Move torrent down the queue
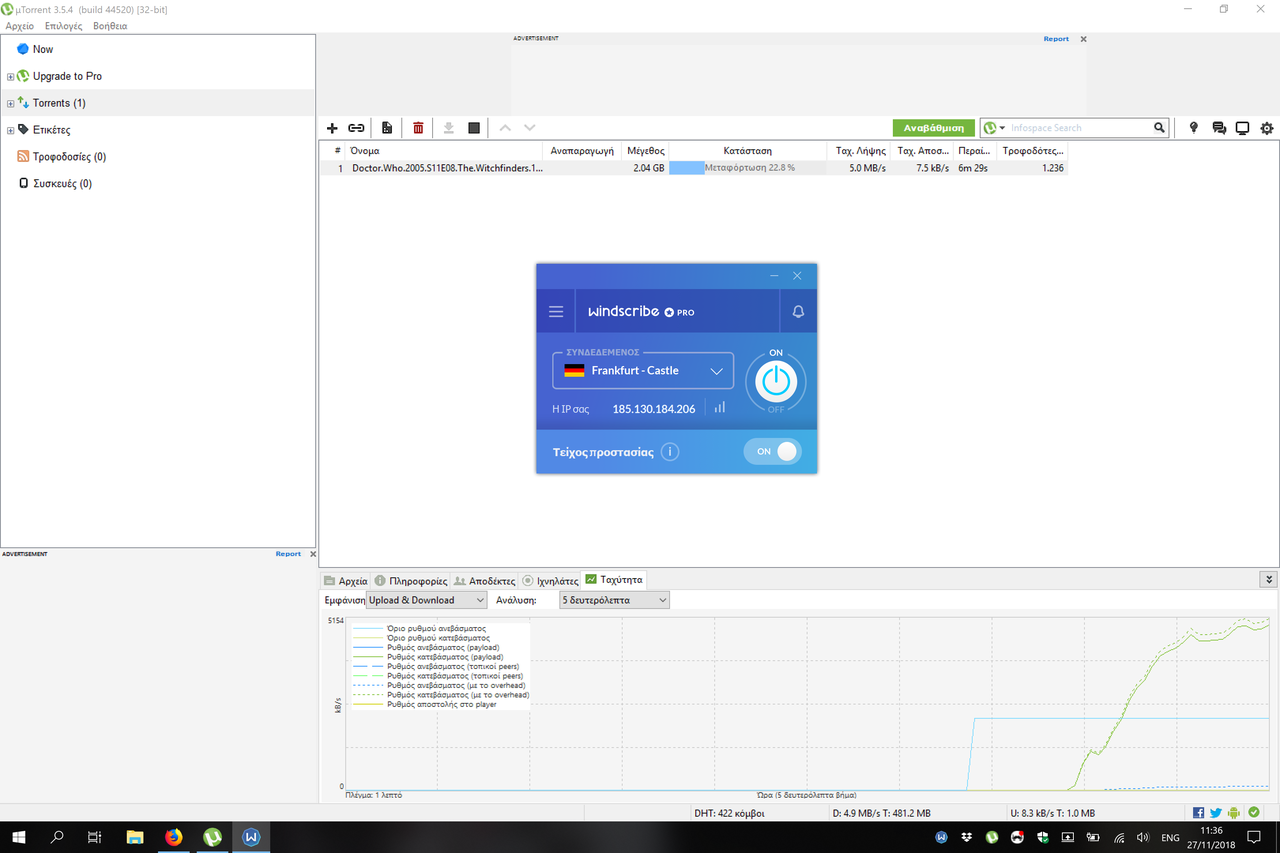 [530, 128]
